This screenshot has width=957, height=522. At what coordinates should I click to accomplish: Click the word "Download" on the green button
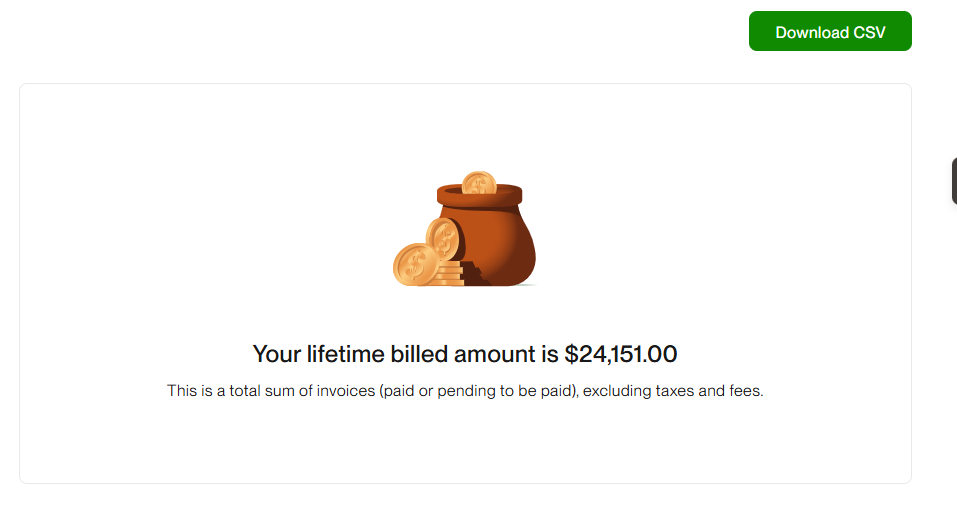(x=811, y=32)
